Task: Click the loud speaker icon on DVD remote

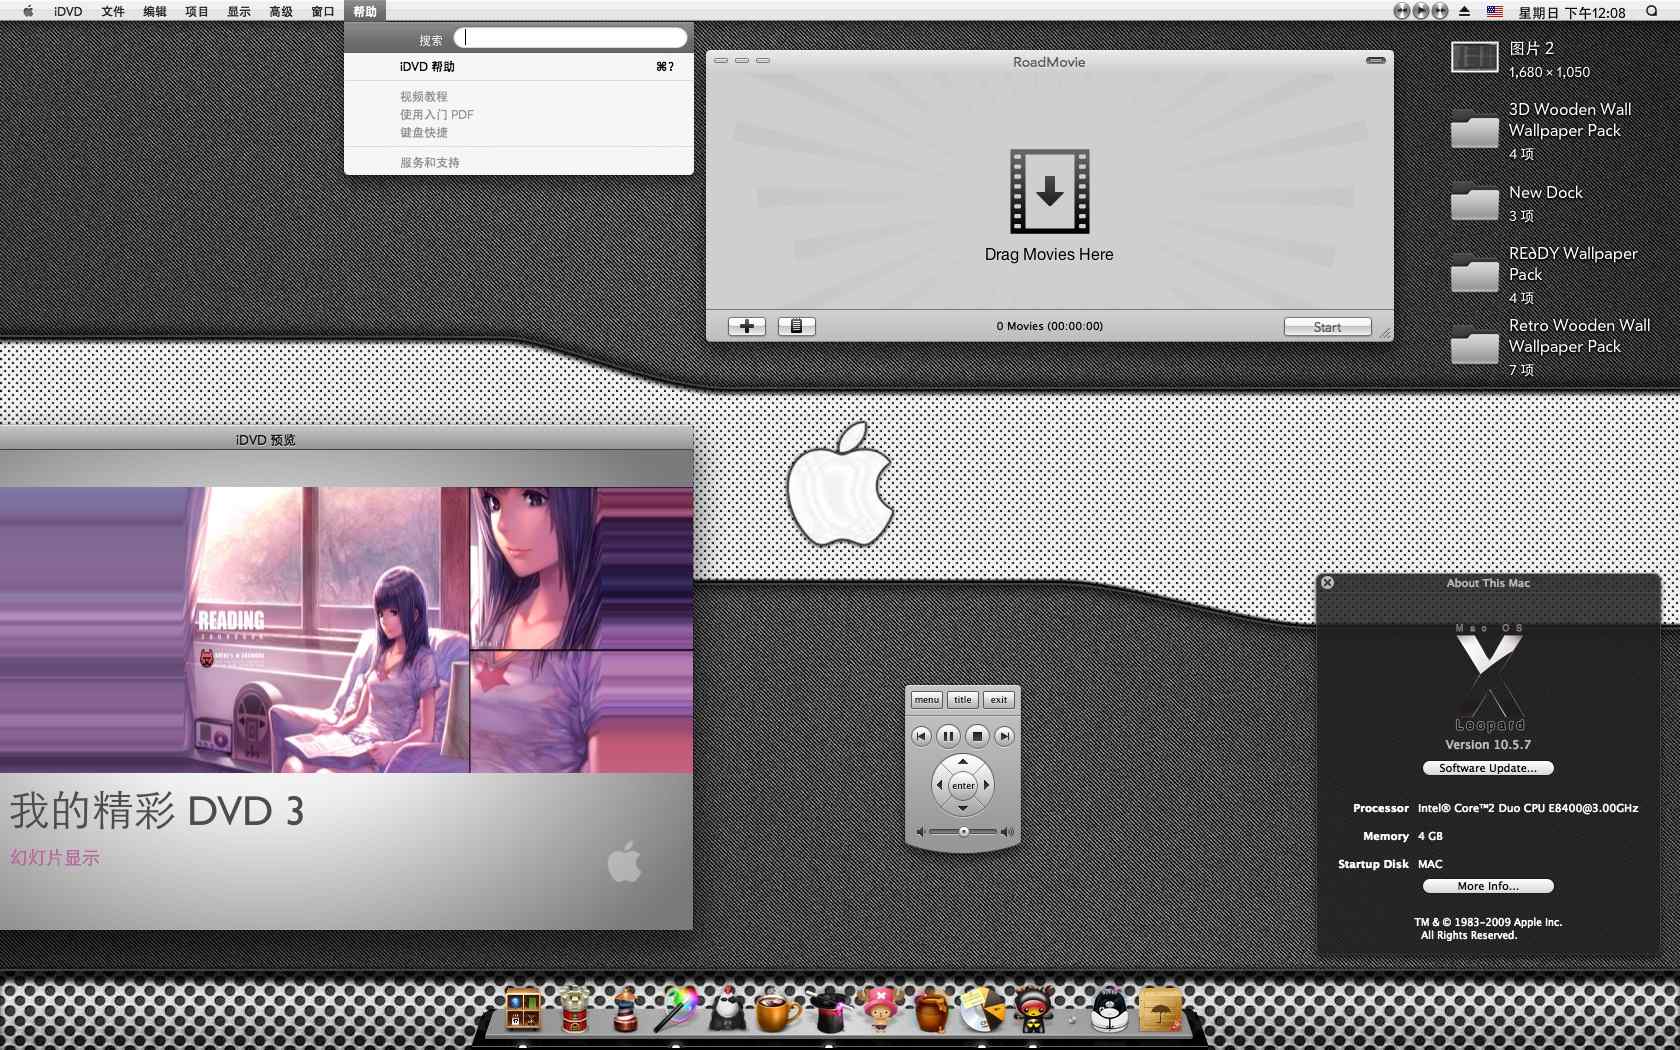Action: point(1007,832)
